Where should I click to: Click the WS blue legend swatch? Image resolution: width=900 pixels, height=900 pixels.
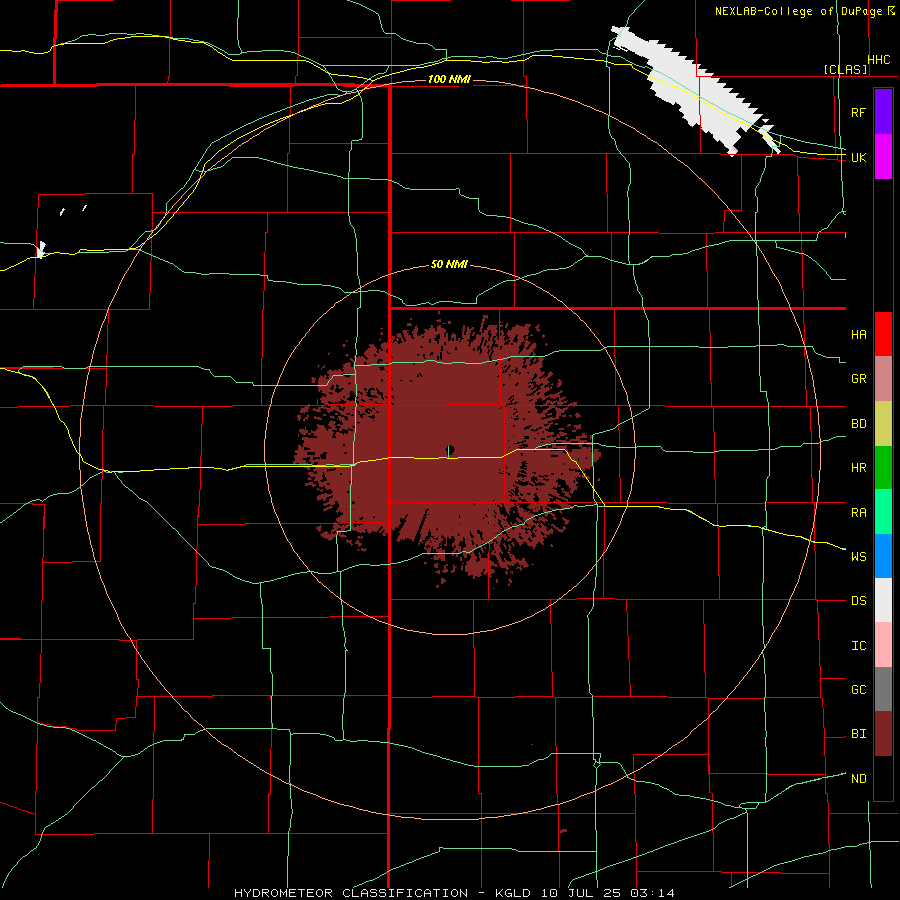tap(883, 556)
